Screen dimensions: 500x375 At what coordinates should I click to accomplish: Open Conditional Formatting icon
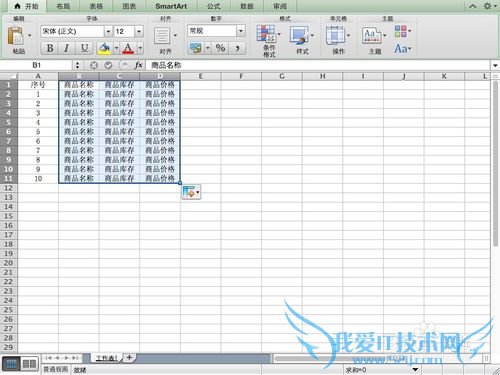(x=266, y=33)
